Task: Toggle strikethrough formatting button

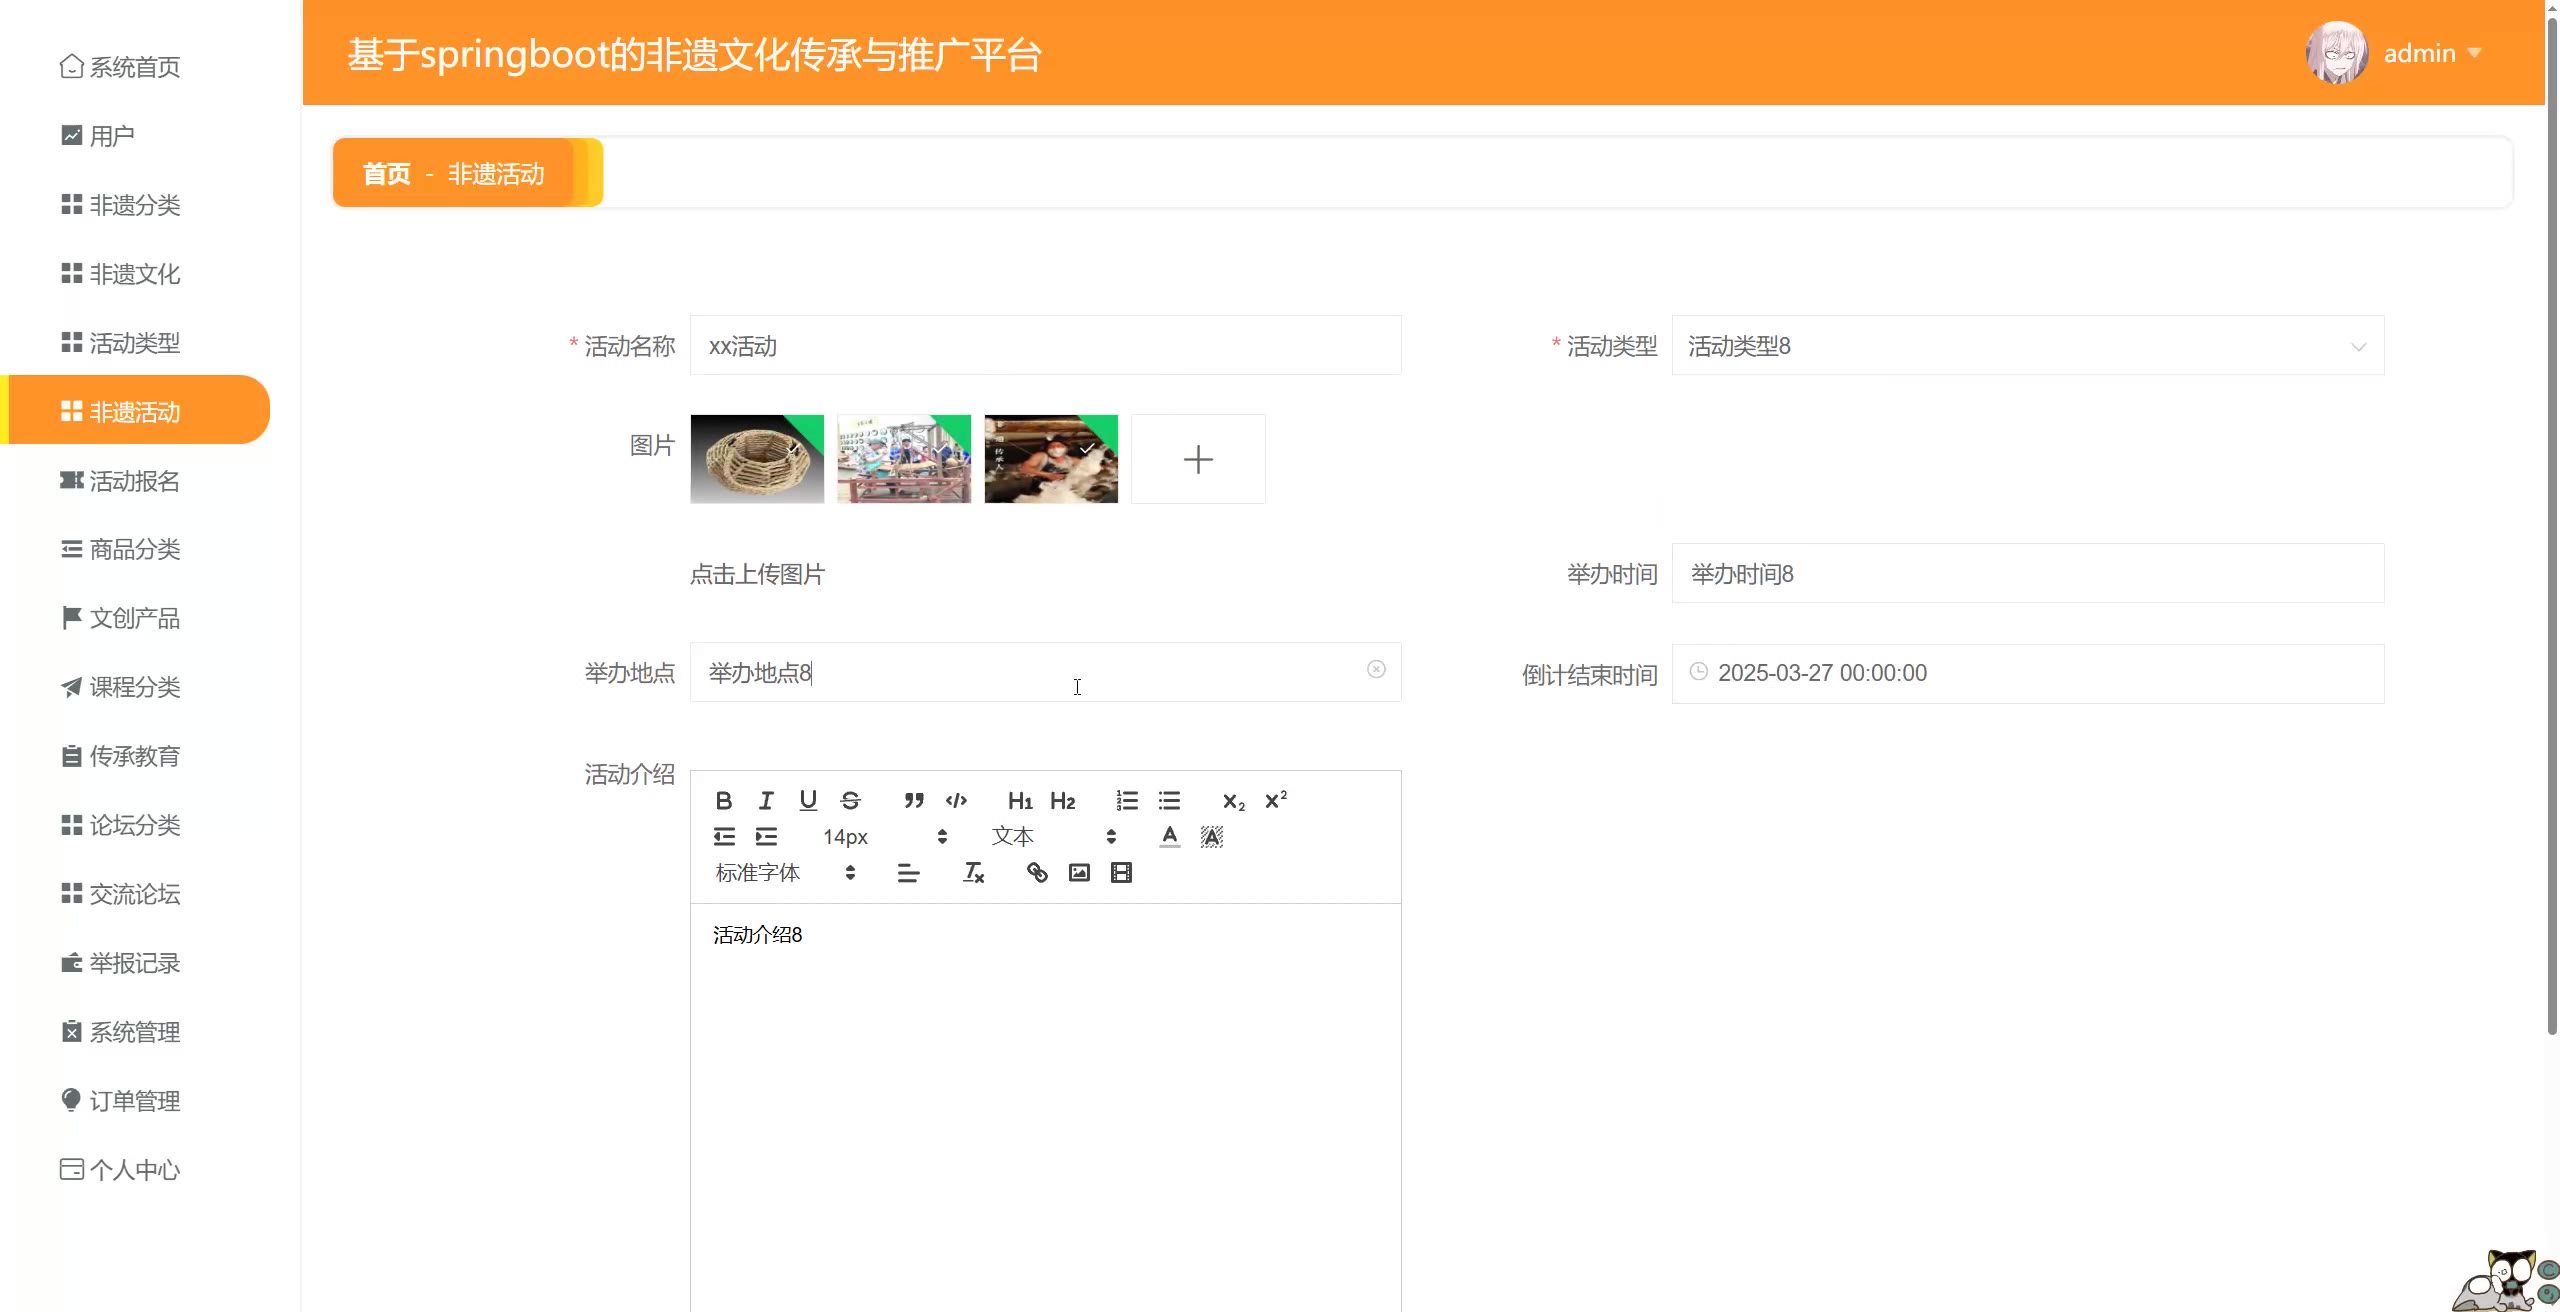Action: (850, 800)
